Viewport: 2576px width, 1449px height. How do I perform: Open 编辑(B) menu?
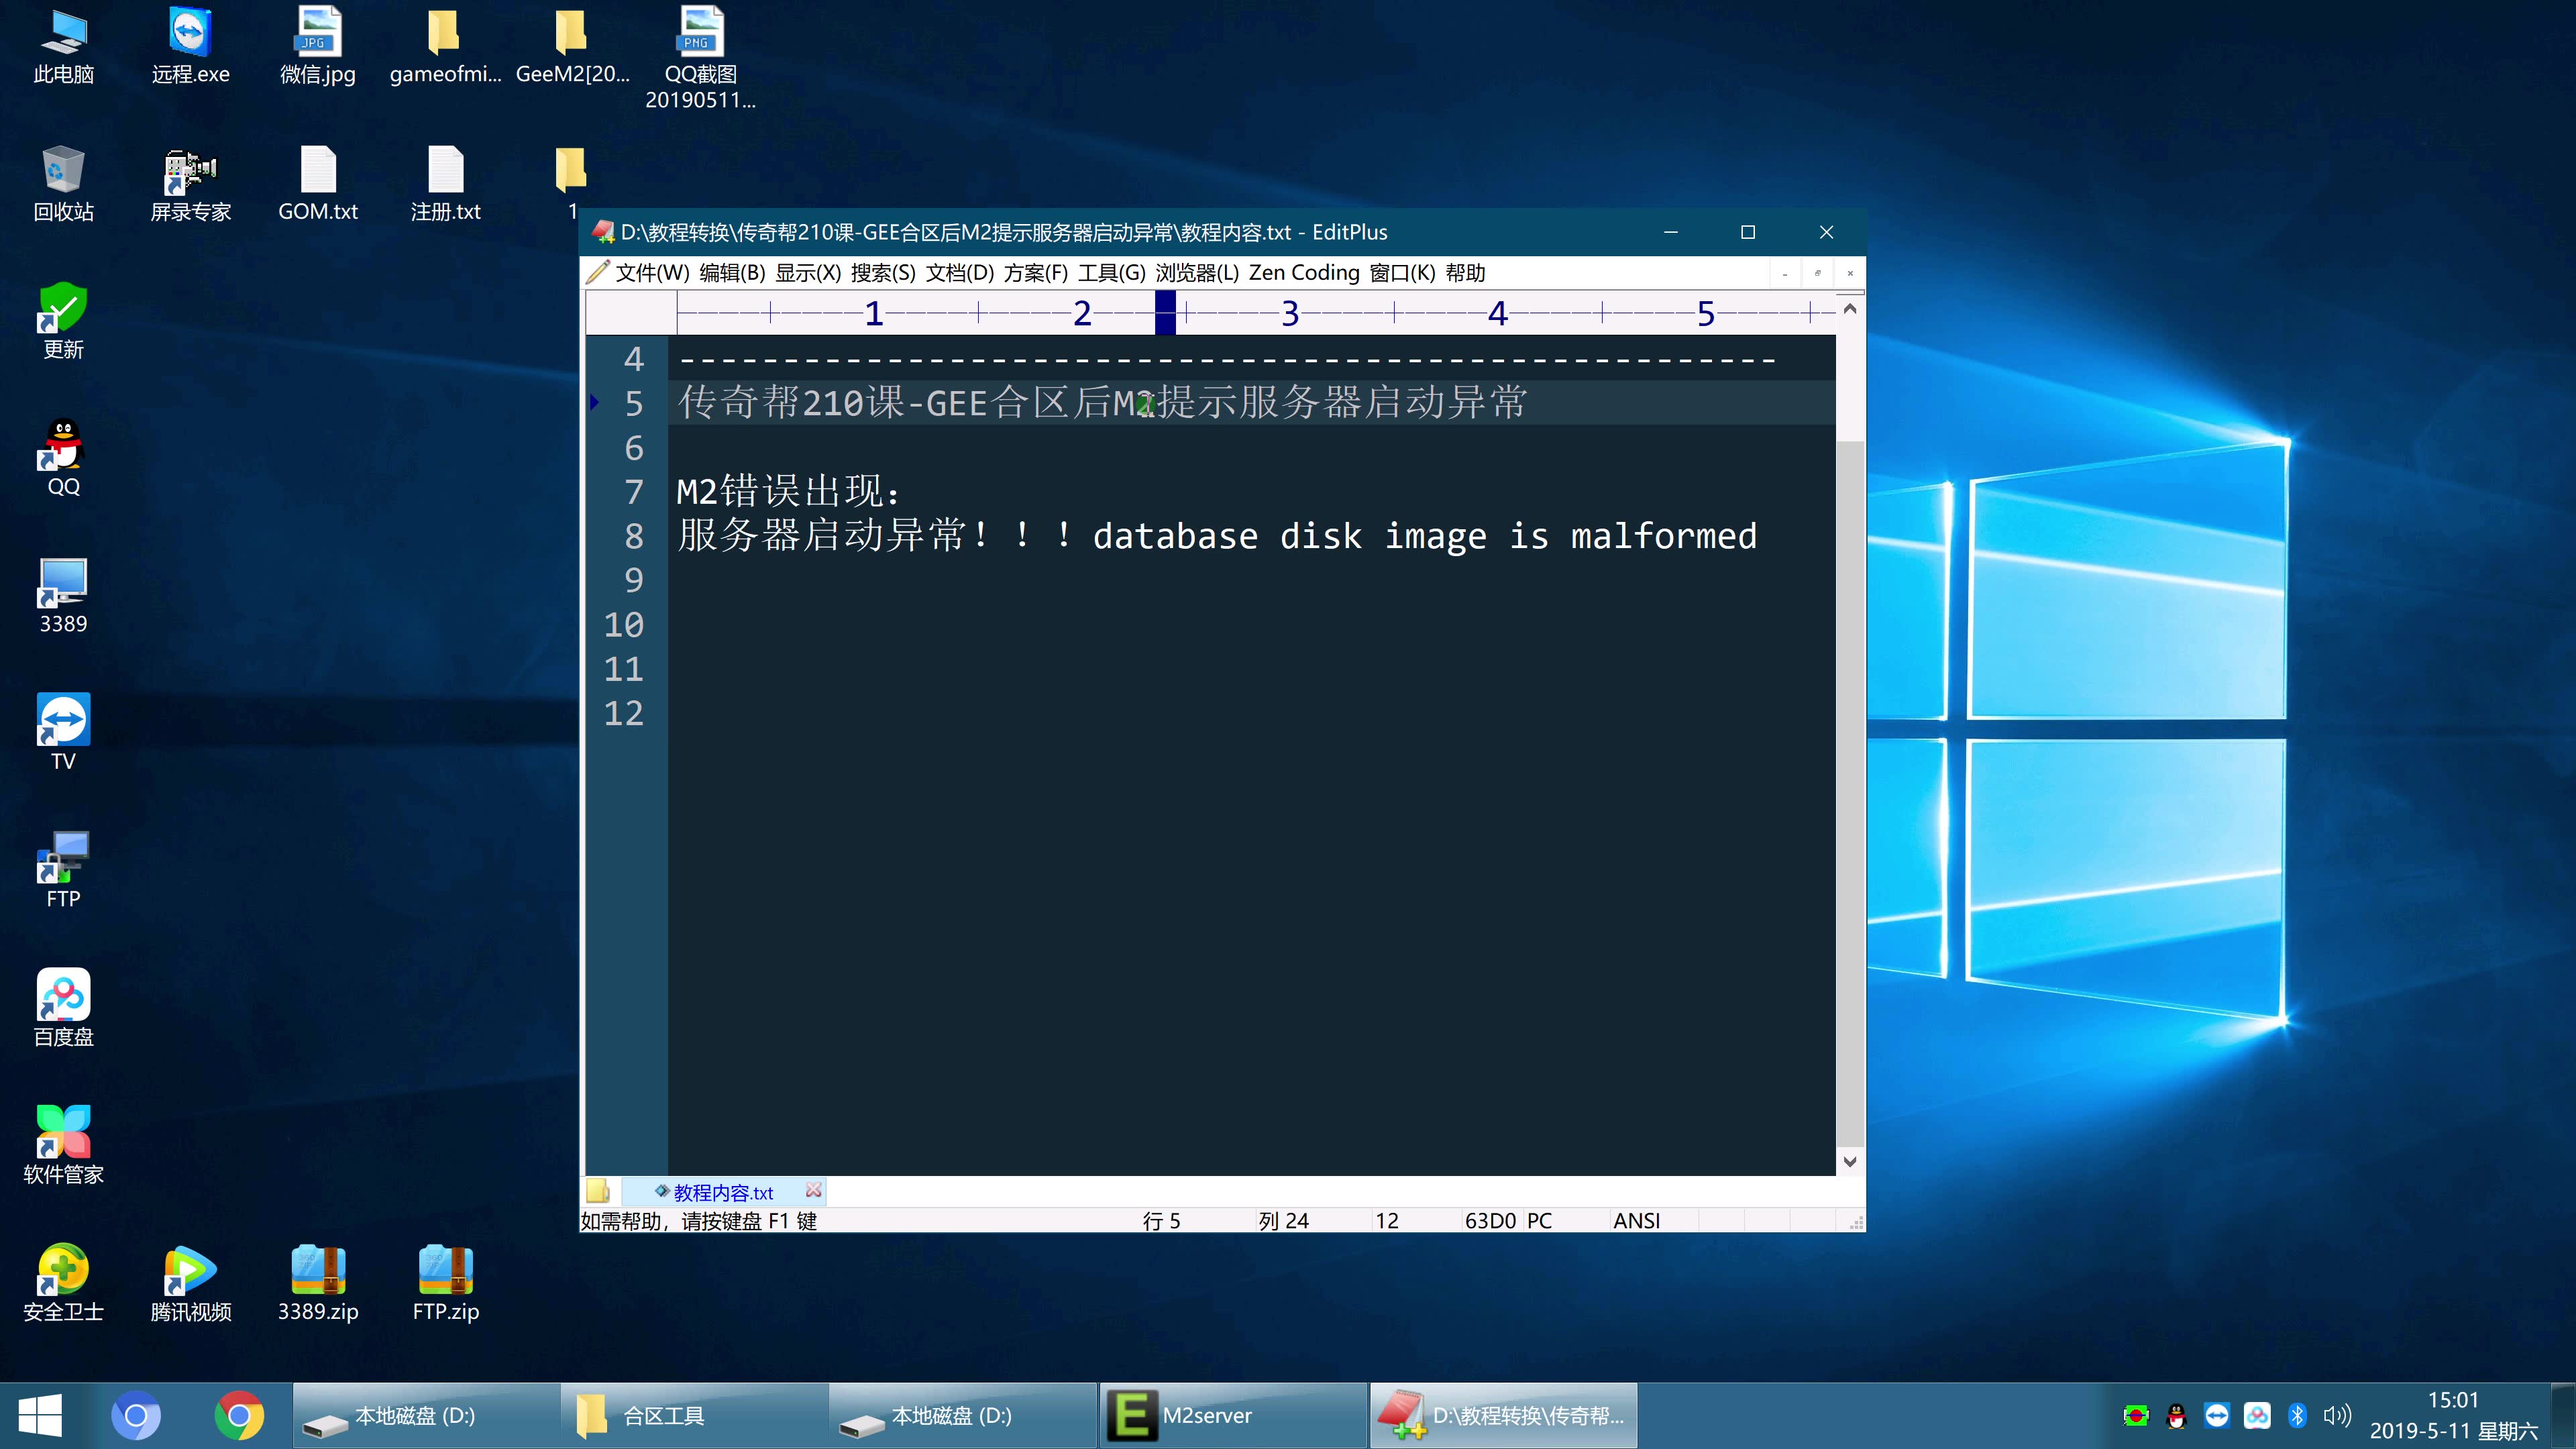click(732, 273)
